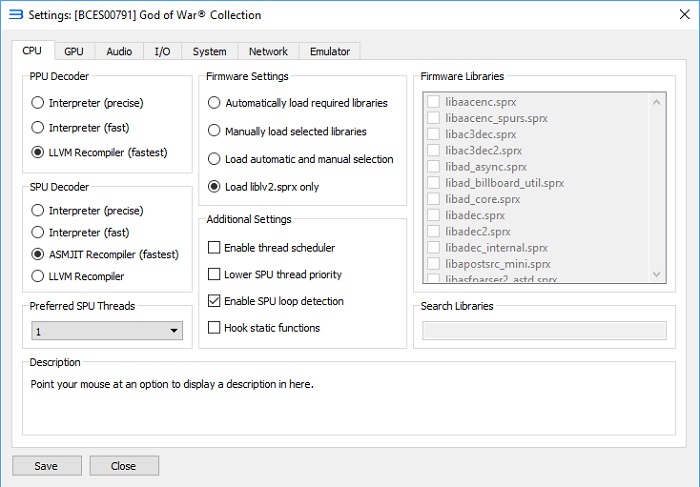Check Hook static functions option

214,327
